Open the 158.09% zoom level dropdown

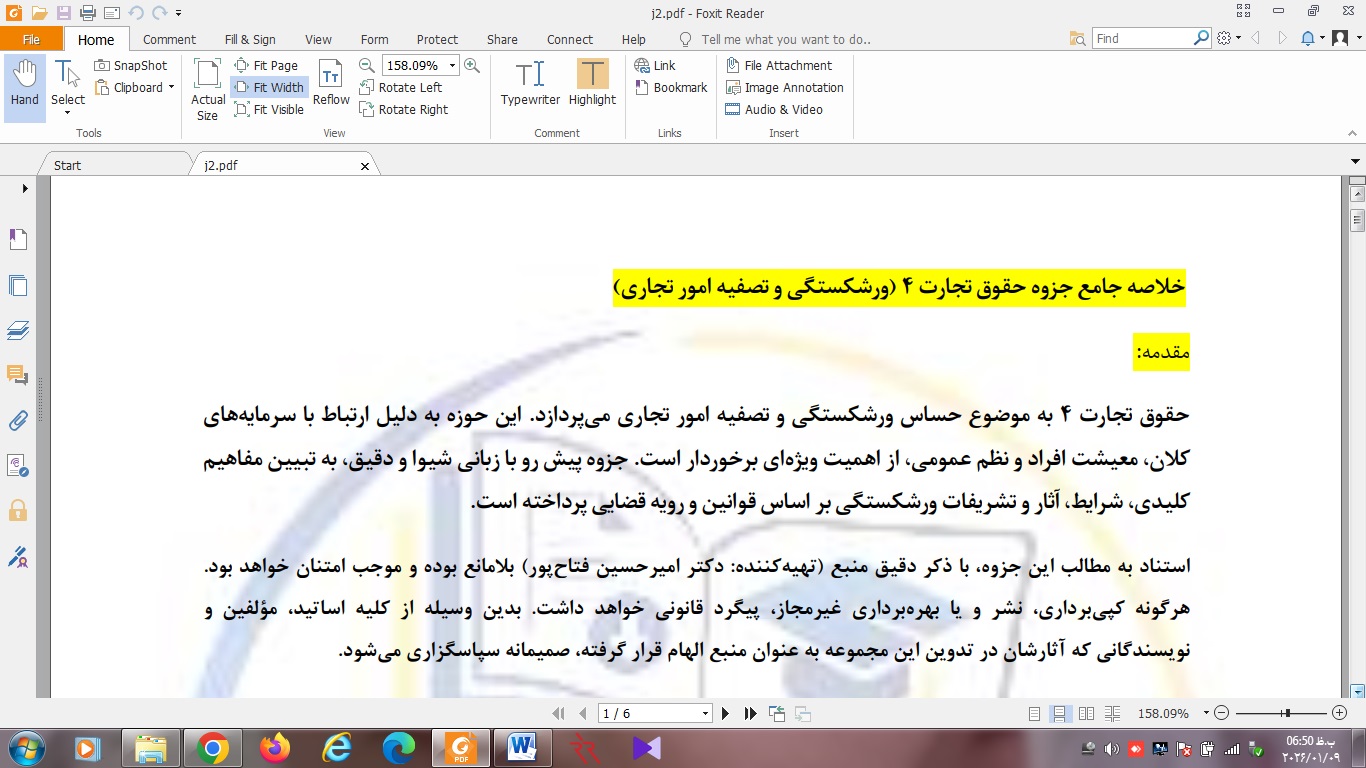[x=453, y=65]
